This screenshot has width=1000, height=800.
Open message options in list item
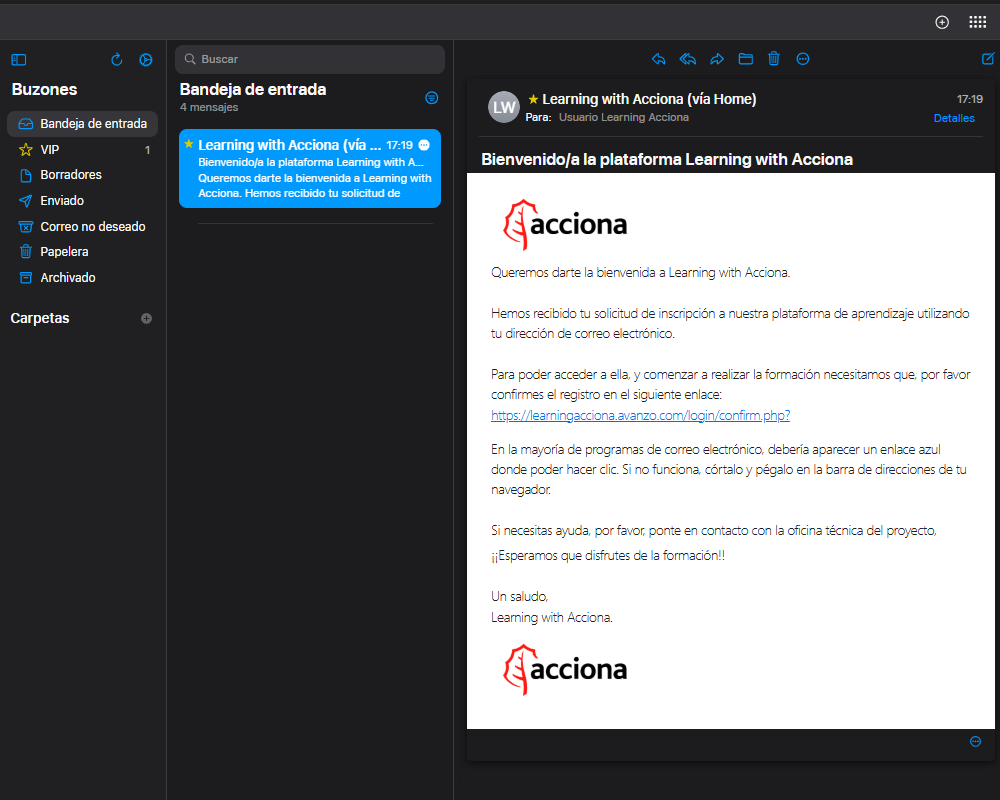(x=424, y=145)
